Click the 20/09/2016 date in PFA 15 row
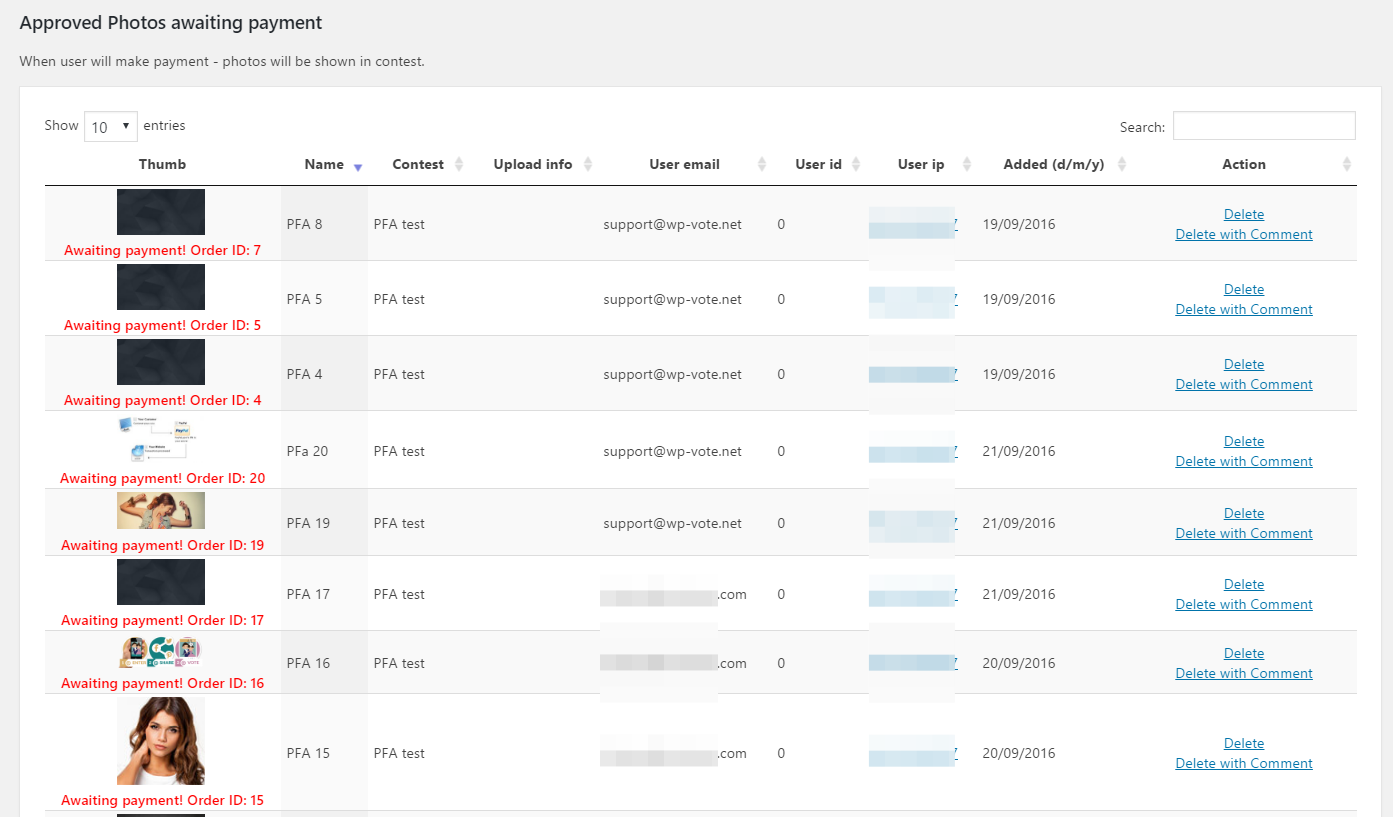Image resolution: width=1393 pixels, height=817 pixels. point(1019,753)
